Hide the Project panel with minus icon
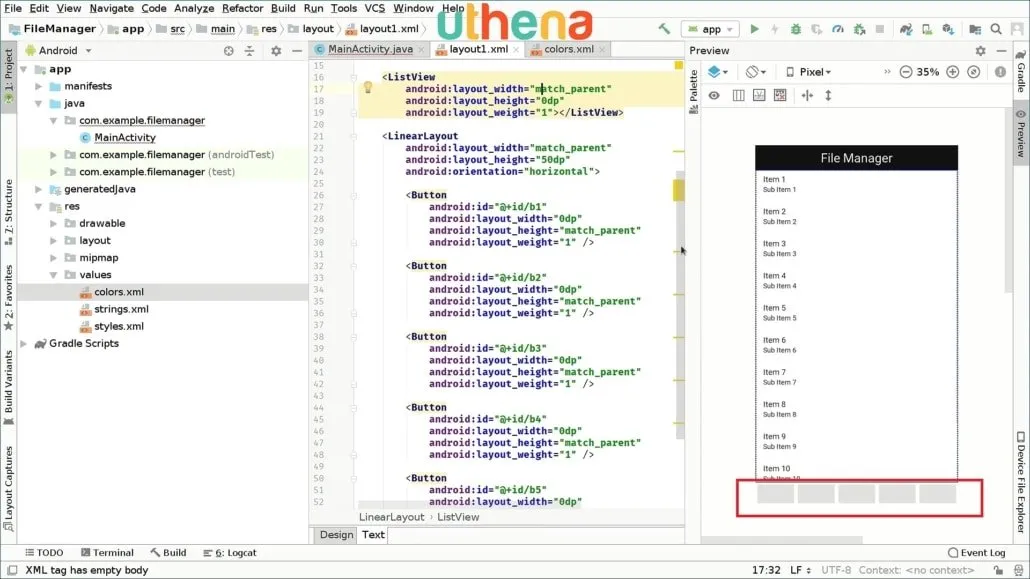Viewport: 1030px width, 579px height. tap(297, 51)
